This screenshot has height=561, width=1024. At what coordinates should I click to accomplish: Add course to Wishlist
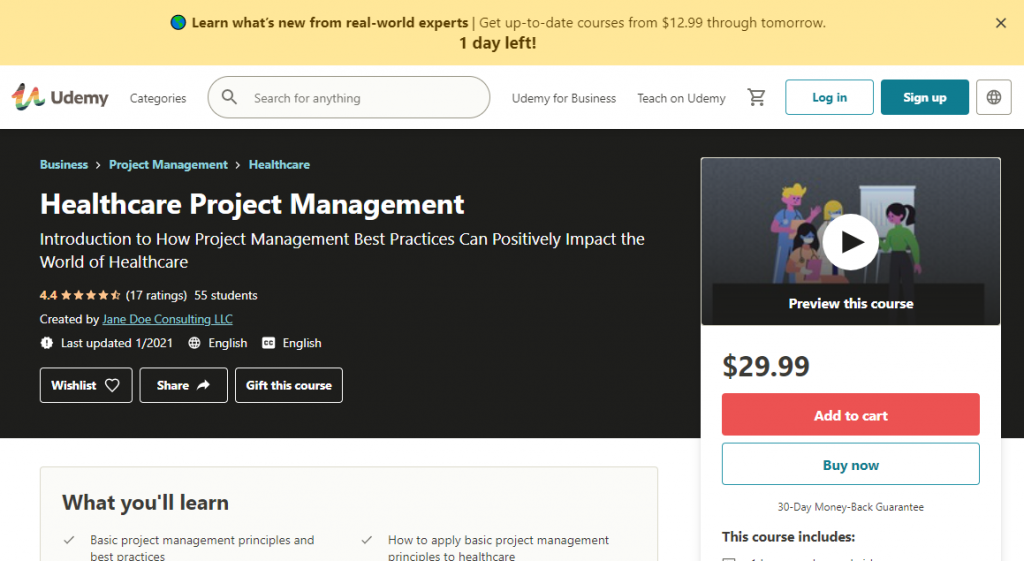click(86, 385)
